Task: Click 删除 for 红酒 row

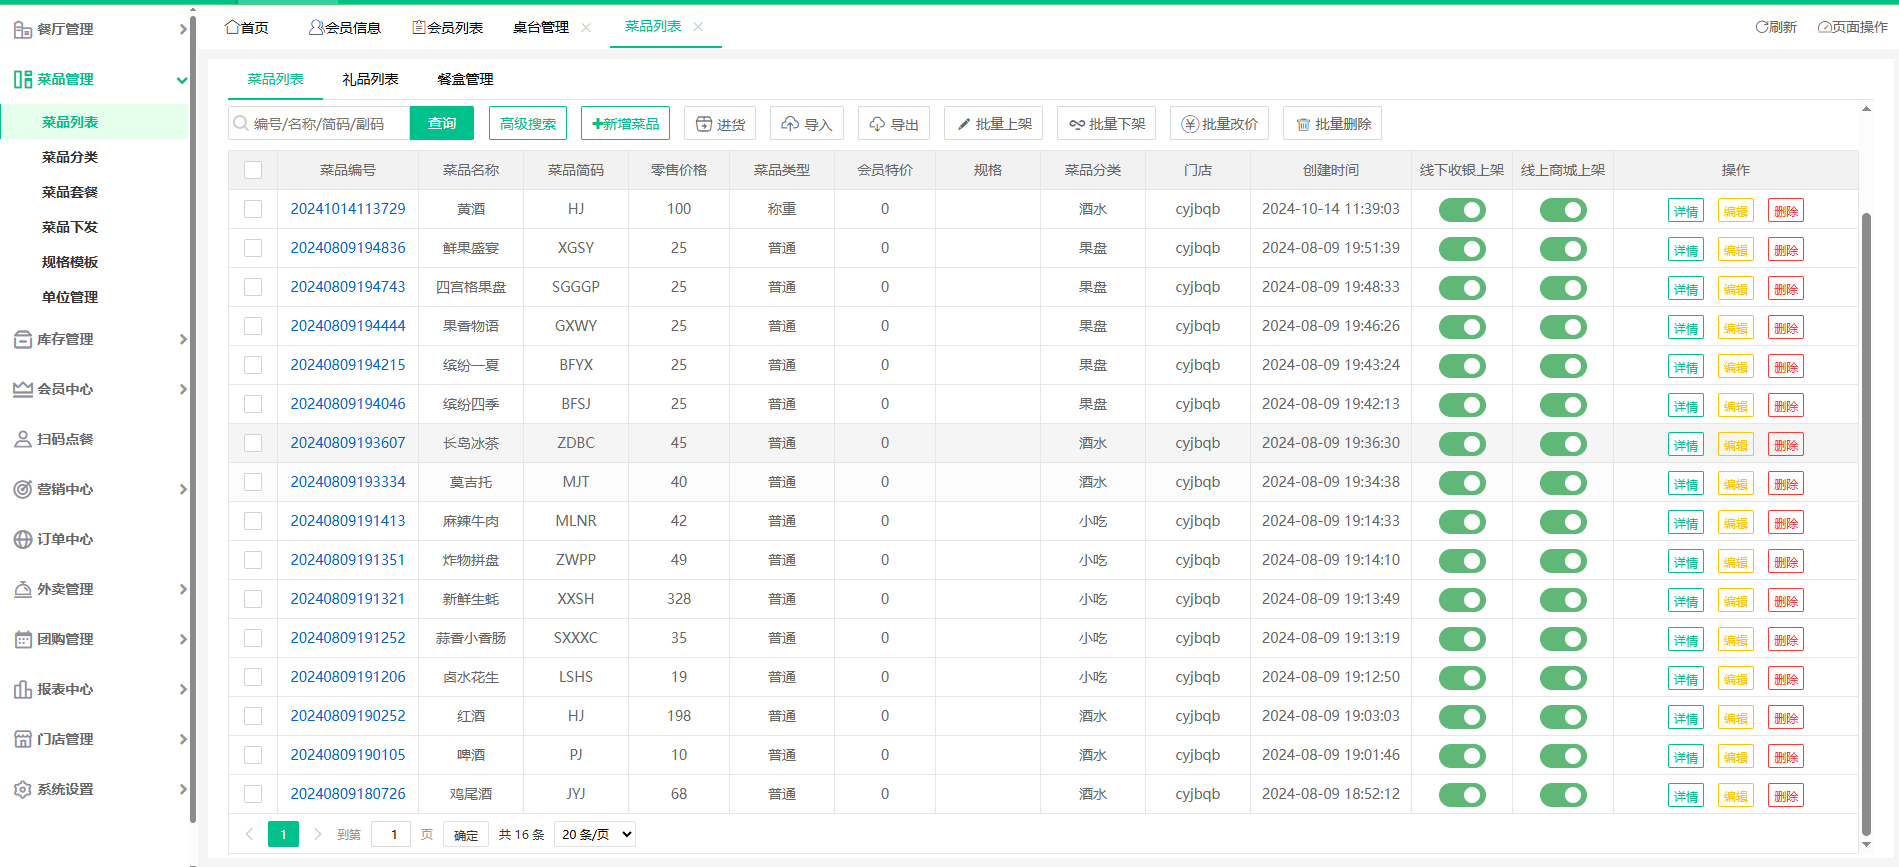Action: pos(1786,718)
